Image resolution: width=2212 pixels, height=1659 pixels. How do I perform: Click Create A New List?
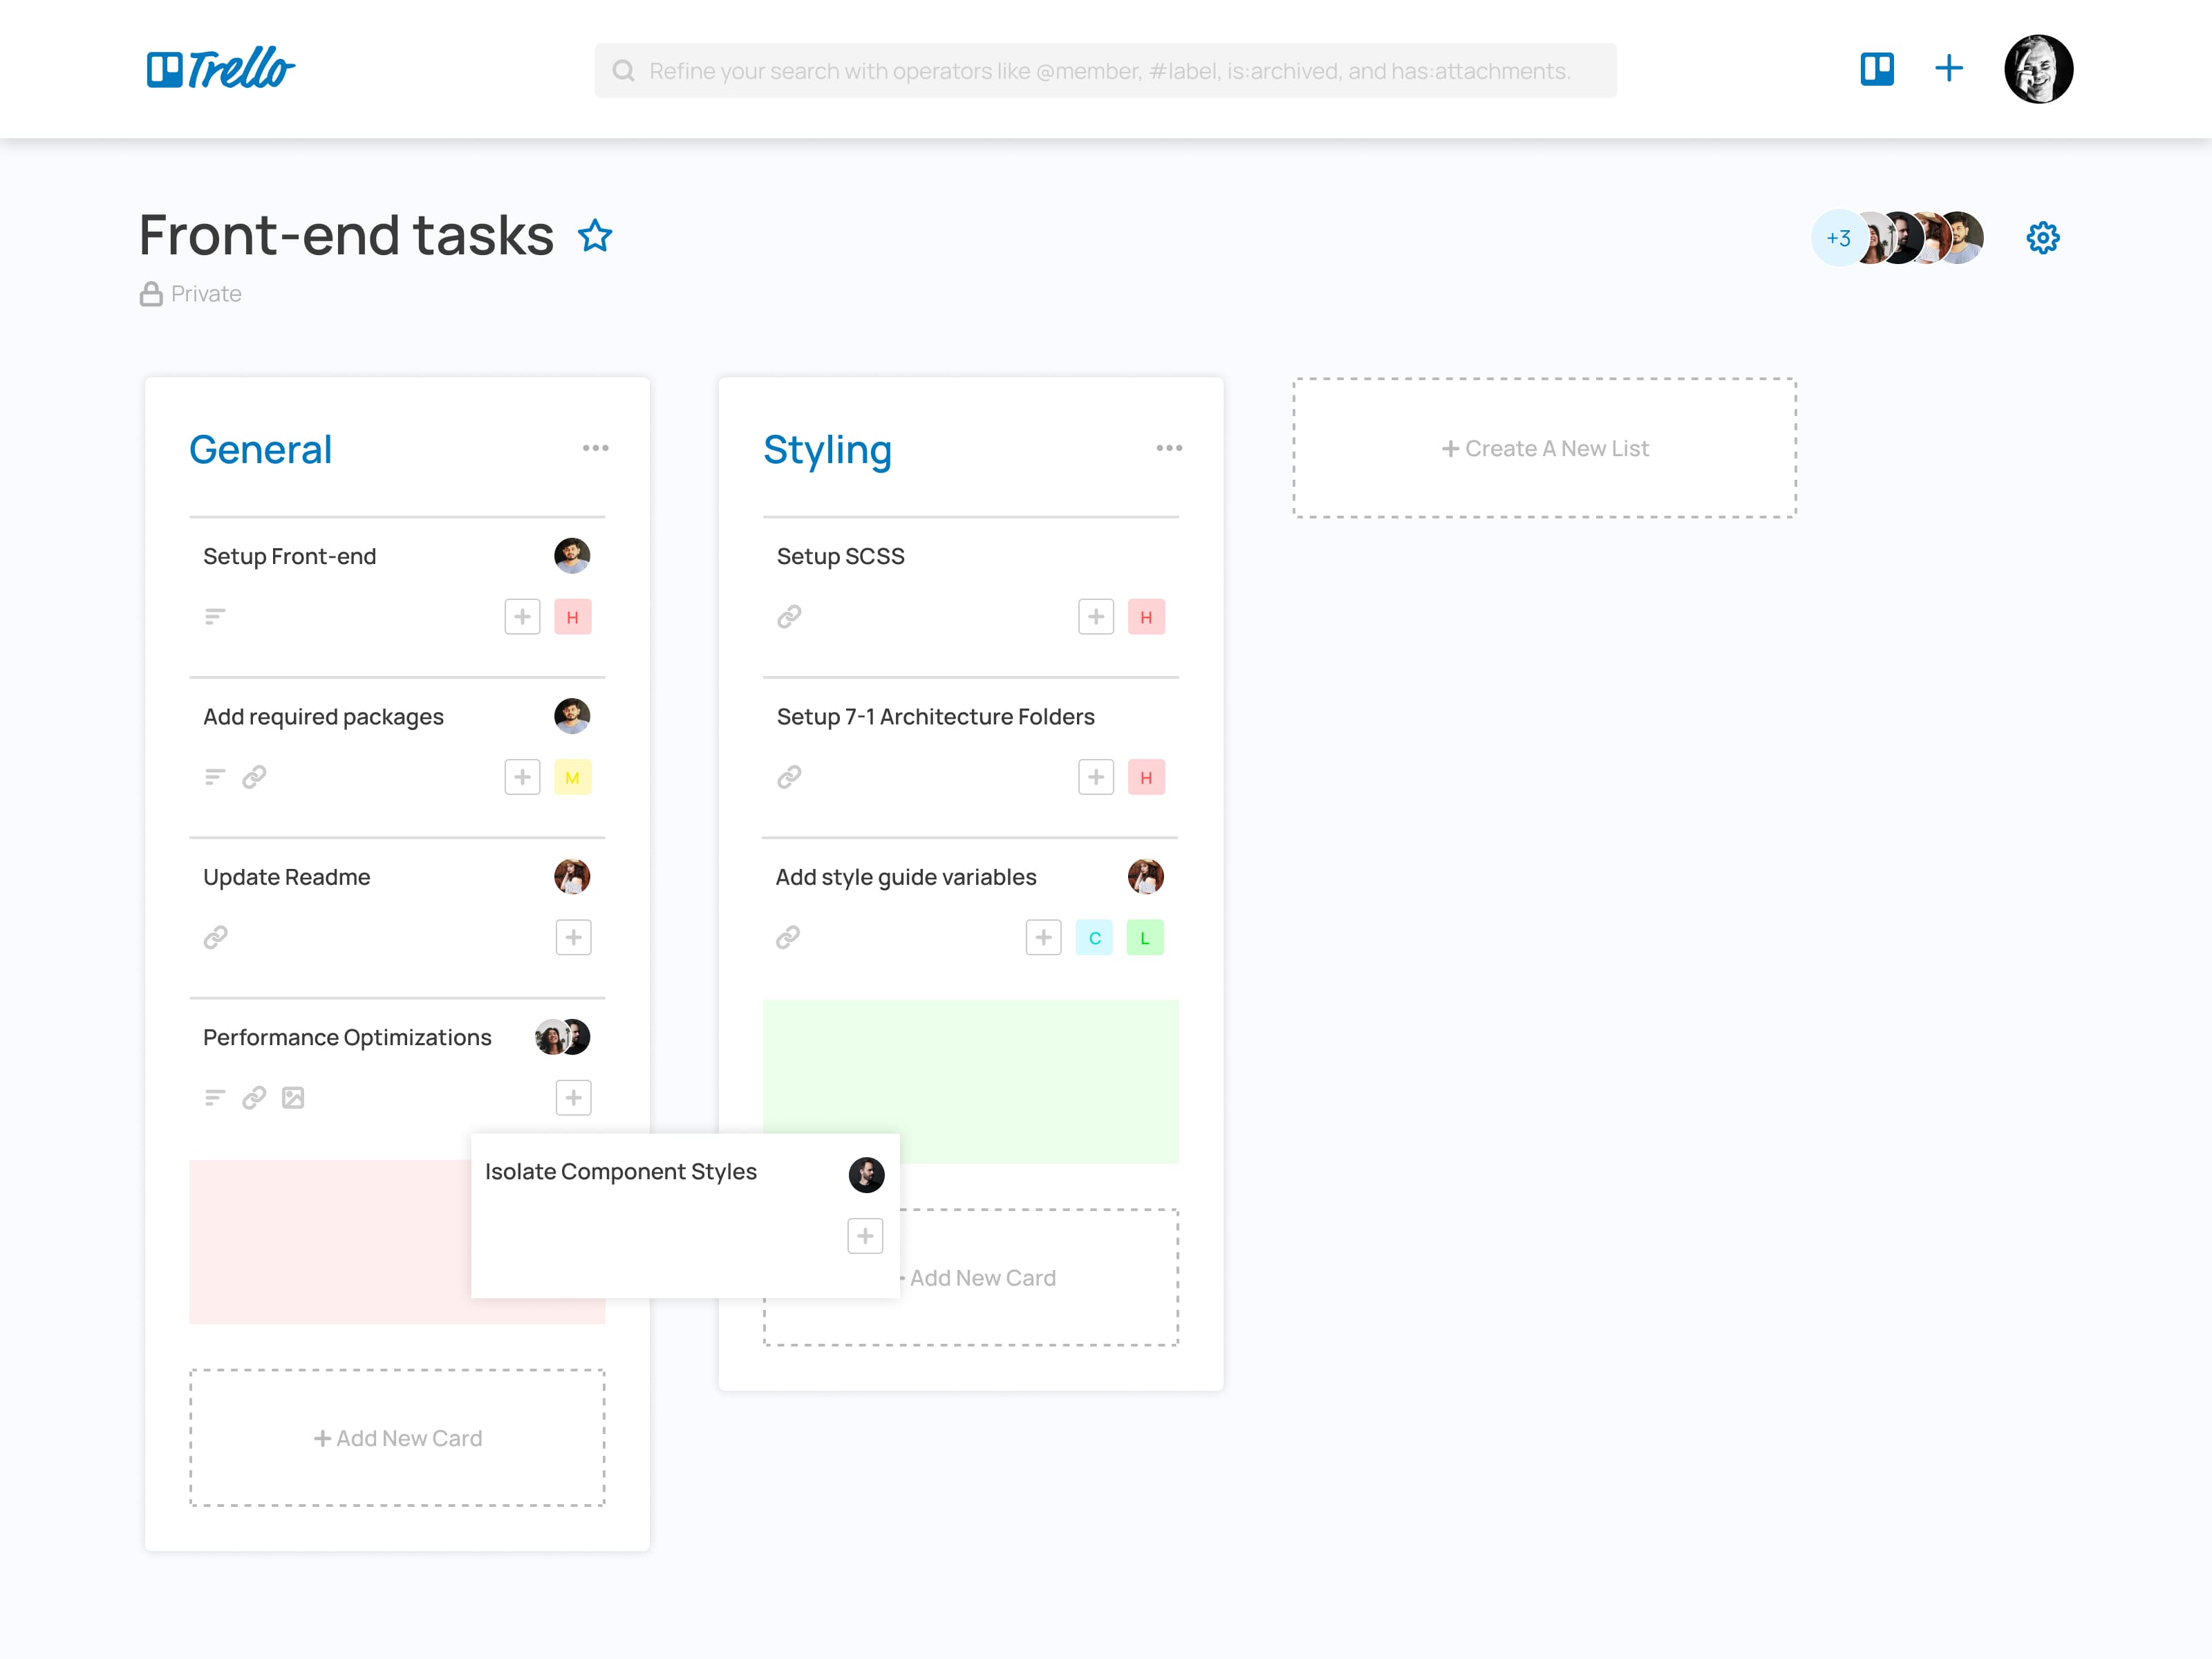[1545, 448]
